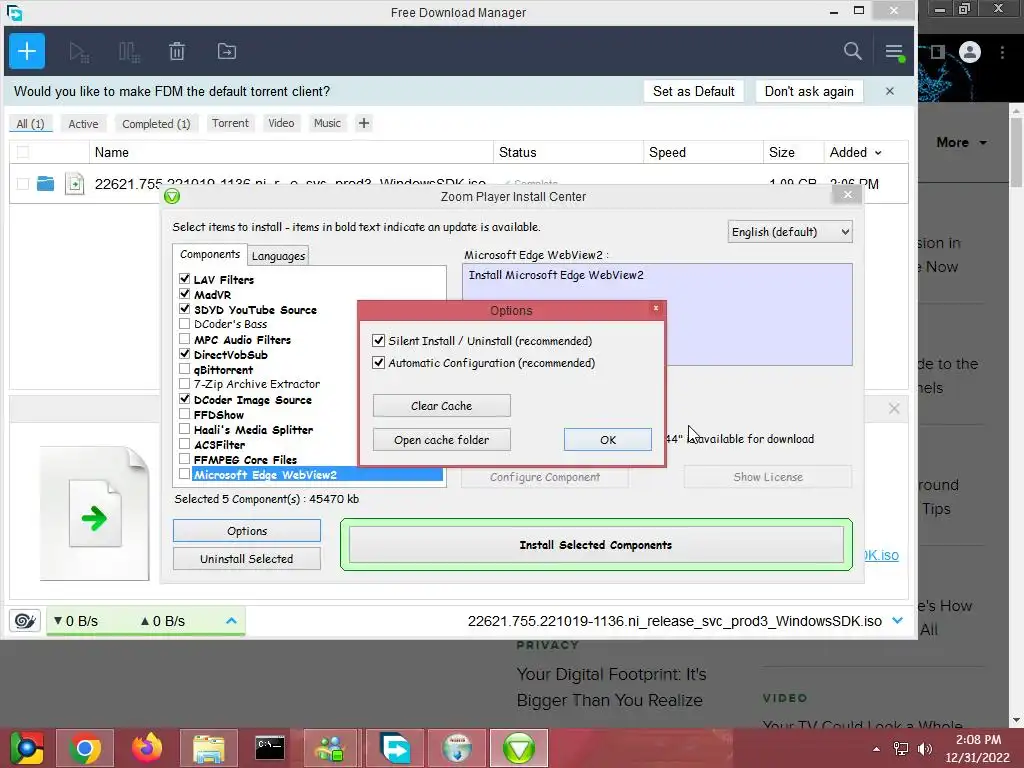Uncheck DirectVobSub component
This screenshot has height=768, width=1024.
click(185, 354)
